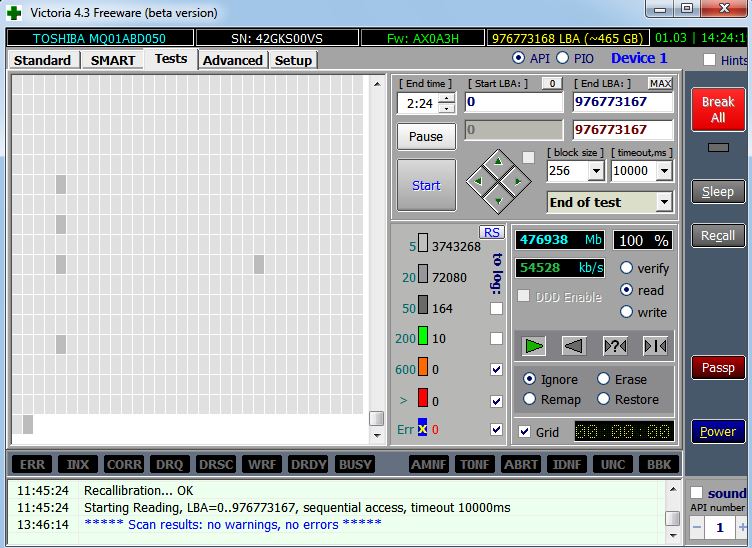The image size is (752, 548).
Task: Open the Setup tab
Action: [293, 60]
